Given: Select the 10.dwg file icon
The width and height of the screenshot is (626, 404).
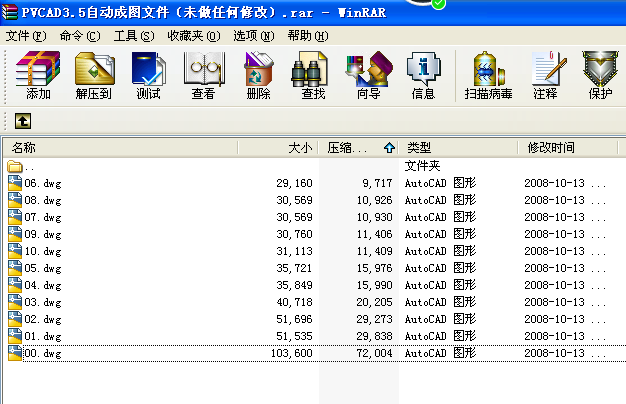Looking at the screenshot, I should pos(15,251).
